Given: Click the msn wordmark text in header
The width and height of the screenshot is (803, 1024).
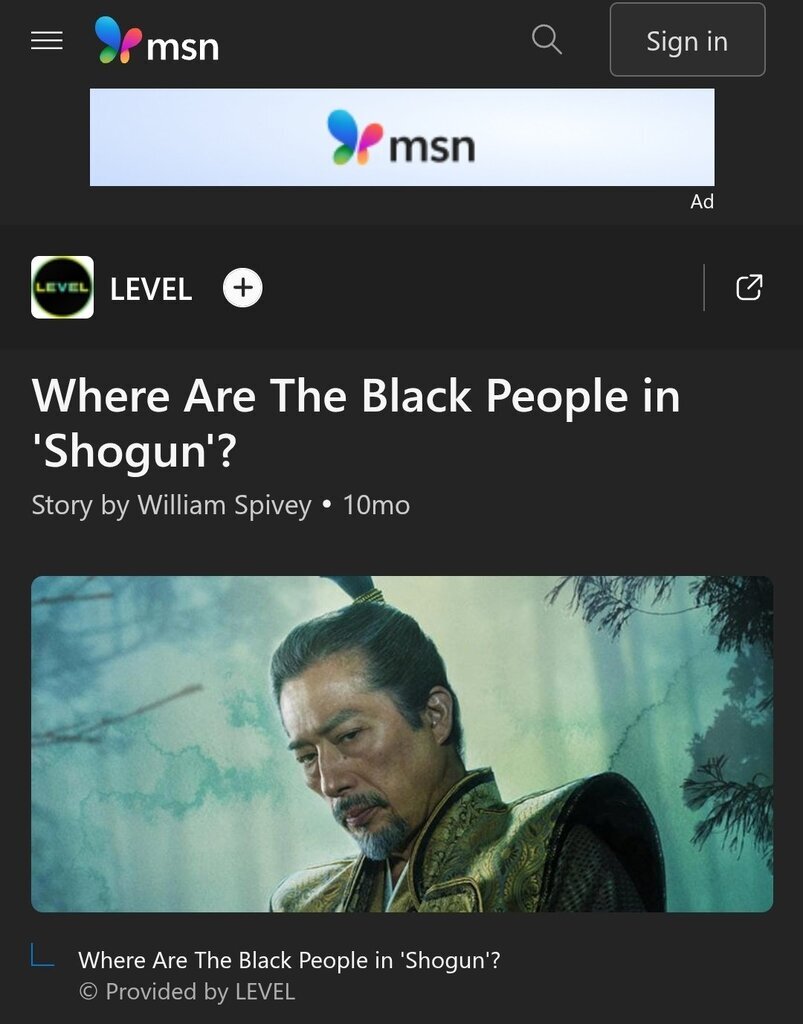Looking at the screenshot, I should pos(182,47).
